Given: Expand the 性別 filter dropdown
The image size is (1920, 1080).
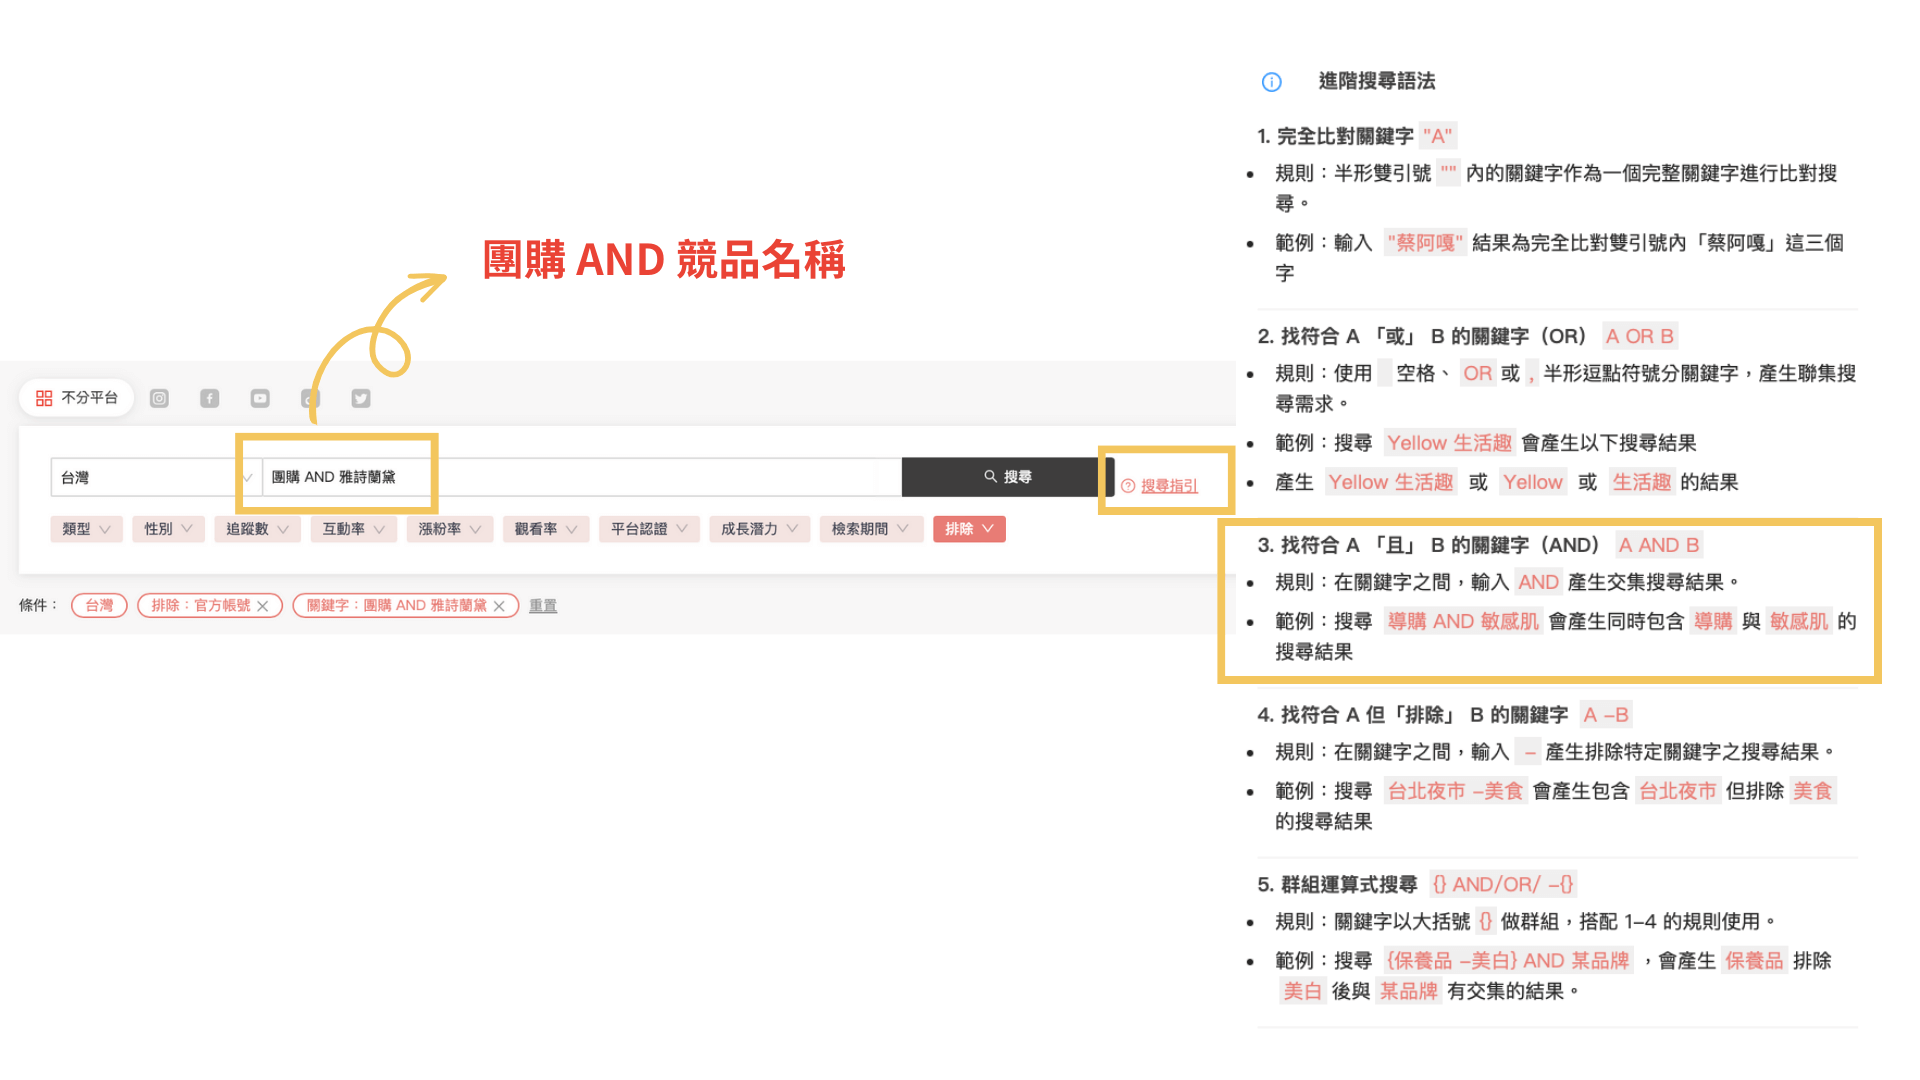Looking at the screenshot, I should coord(168,529).
